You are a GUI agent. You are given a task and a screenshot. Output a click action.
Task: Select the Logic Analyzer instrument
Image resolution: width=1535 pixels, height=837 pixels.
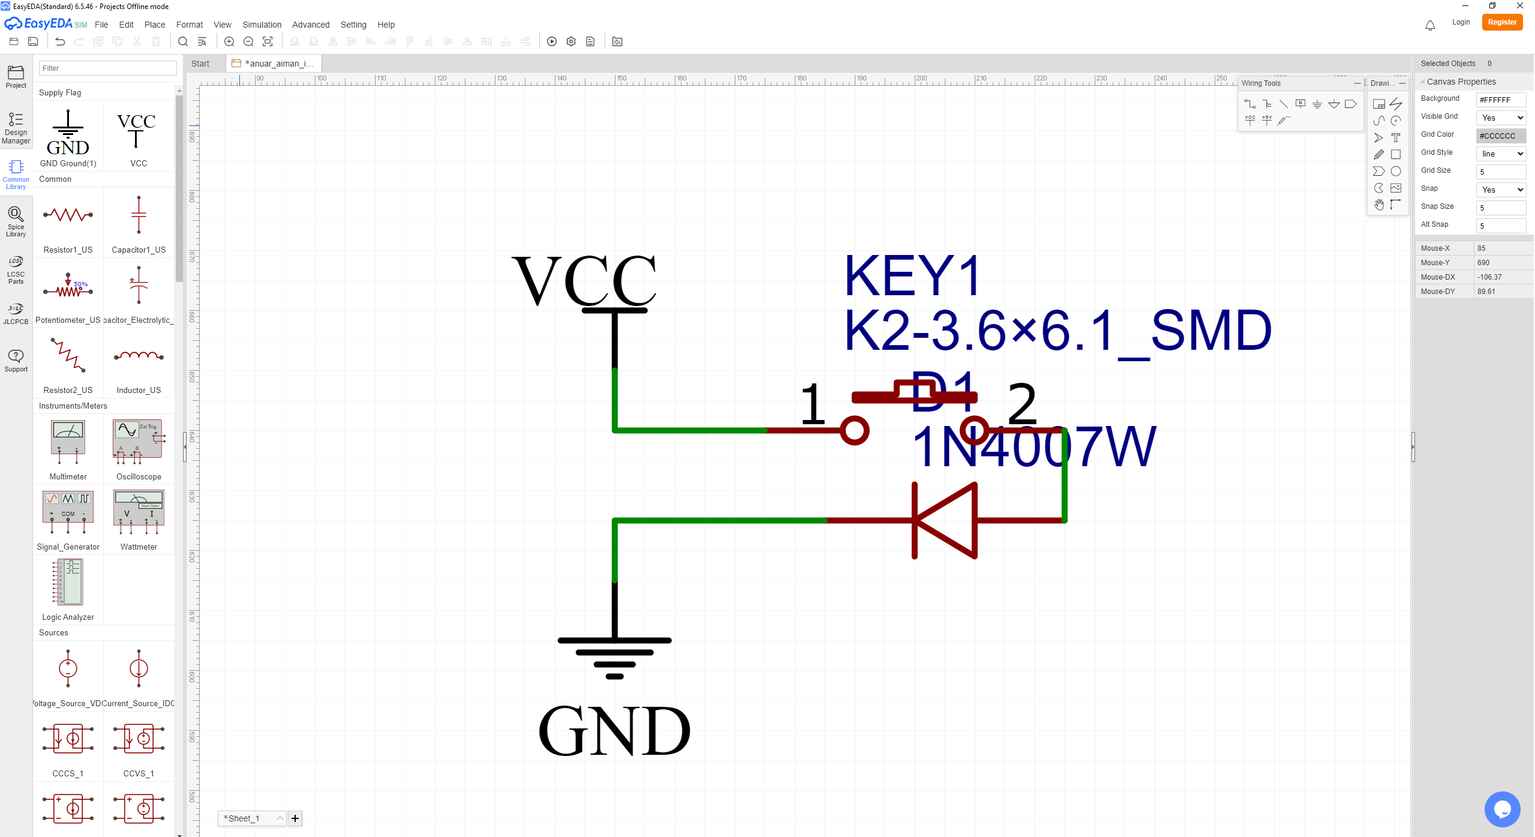click(x=68, y=590)
